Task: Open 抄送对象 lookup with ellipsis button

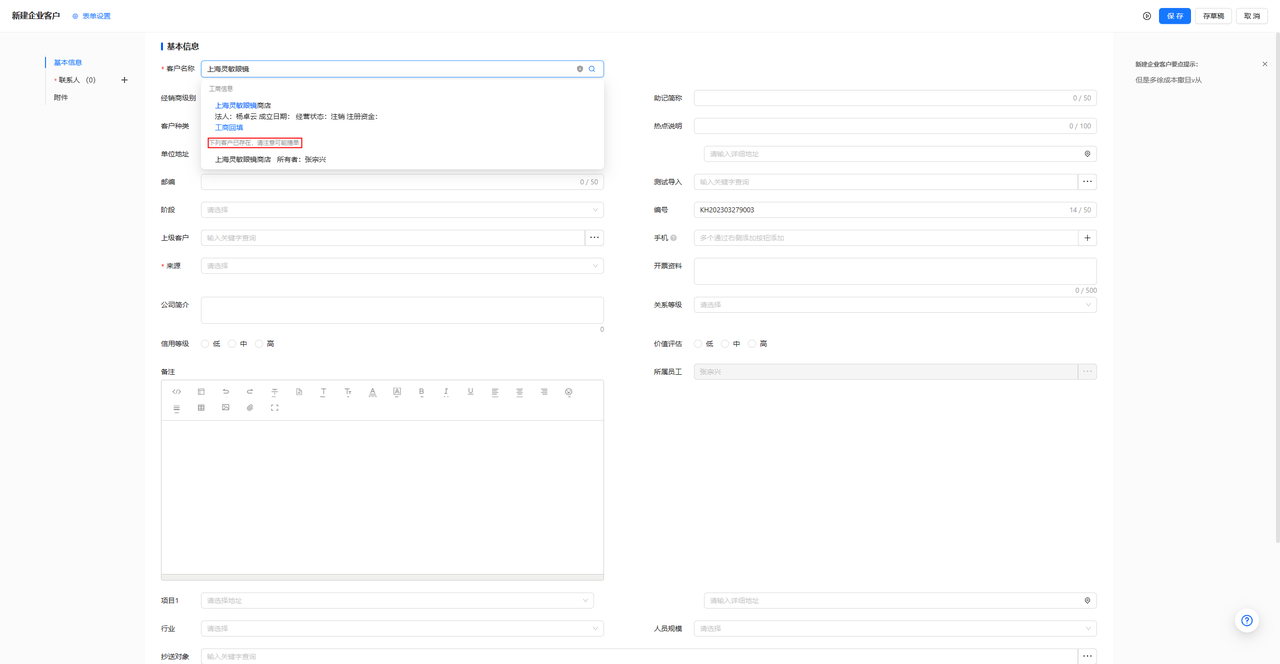Action: 1087,657
